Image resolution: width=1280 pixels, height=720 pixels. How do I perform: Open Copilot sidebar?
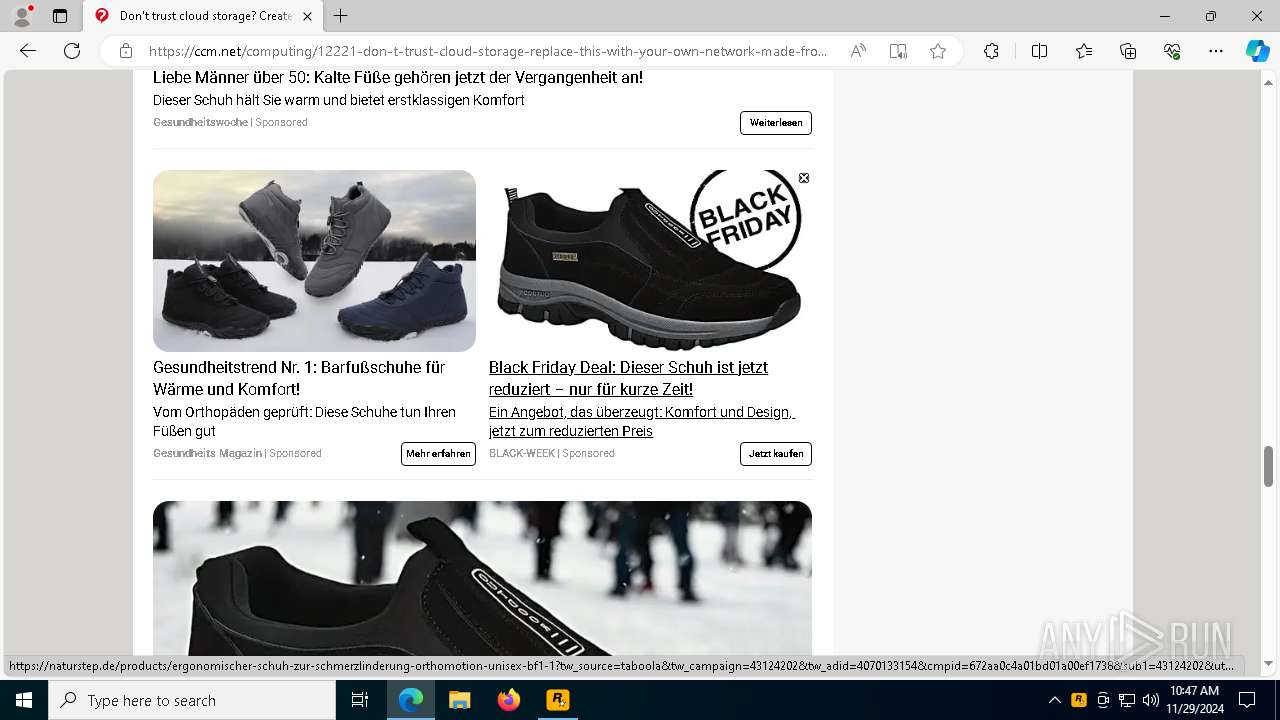1257,51
